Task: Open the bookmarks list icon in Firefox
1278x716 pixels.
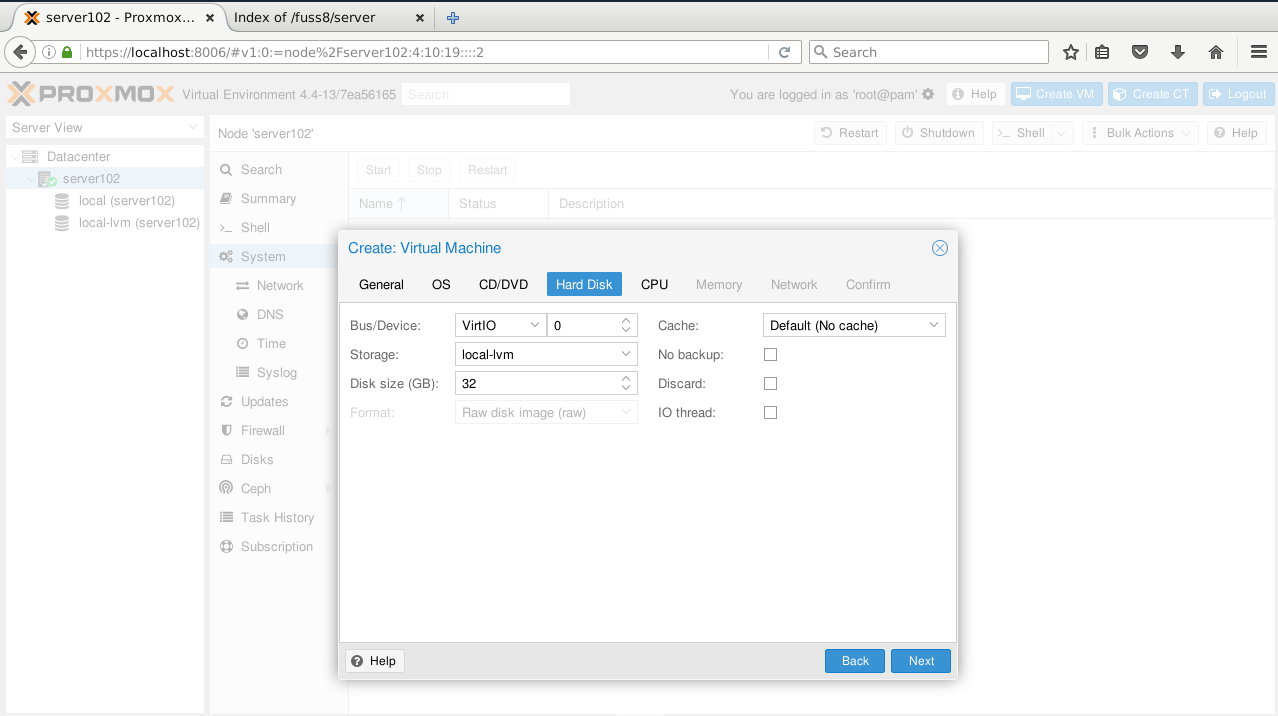Action: pyautogui.click(x=1102, y=52)
